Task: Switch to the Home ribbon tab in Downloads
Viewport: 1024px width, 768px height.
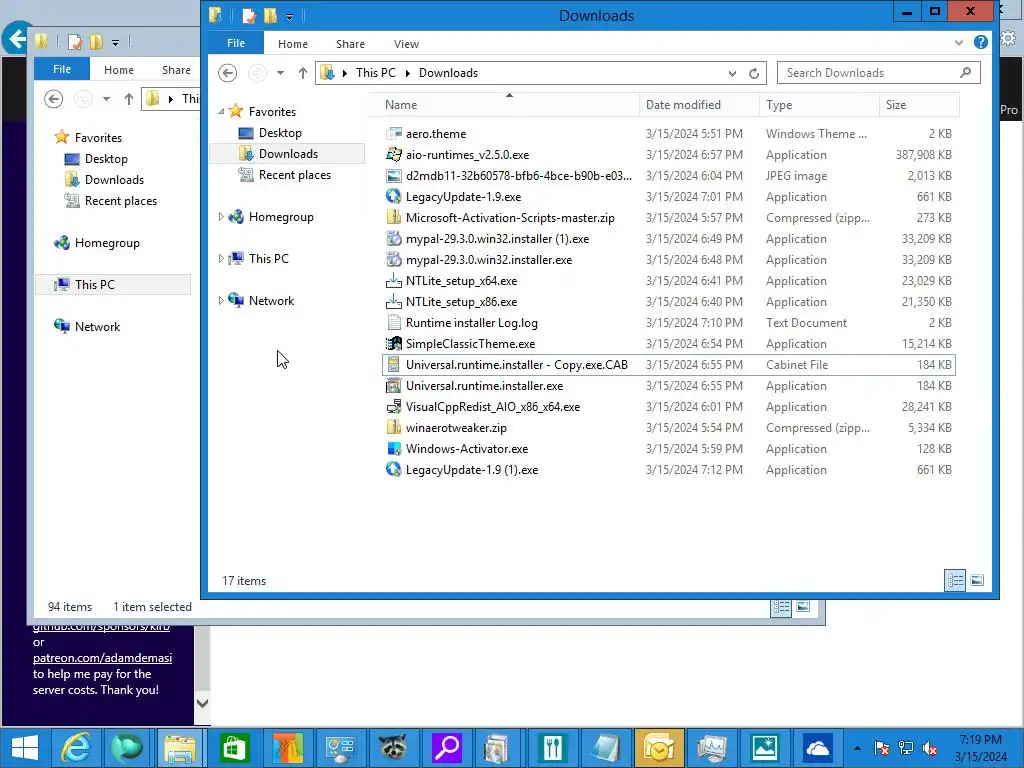Action: coord(293,44)
